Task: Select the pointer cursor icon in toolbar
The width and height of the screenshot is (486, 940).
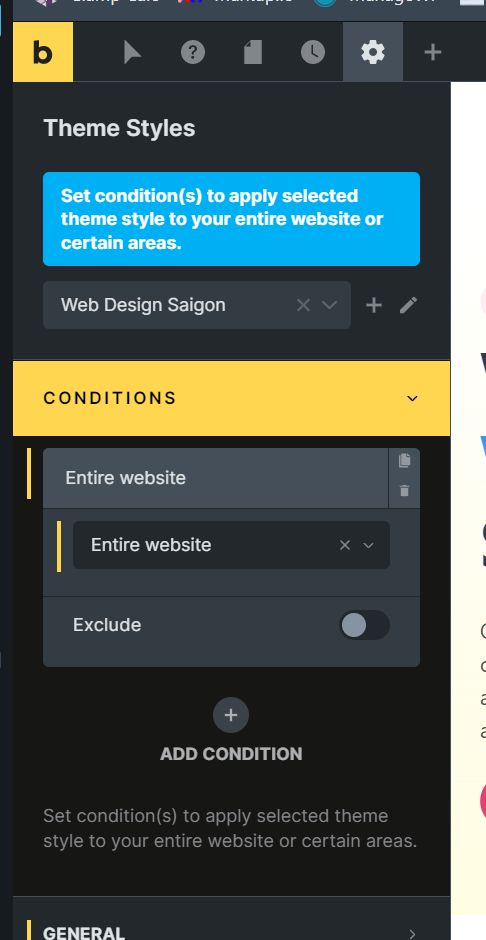Action: coord(132,53)
